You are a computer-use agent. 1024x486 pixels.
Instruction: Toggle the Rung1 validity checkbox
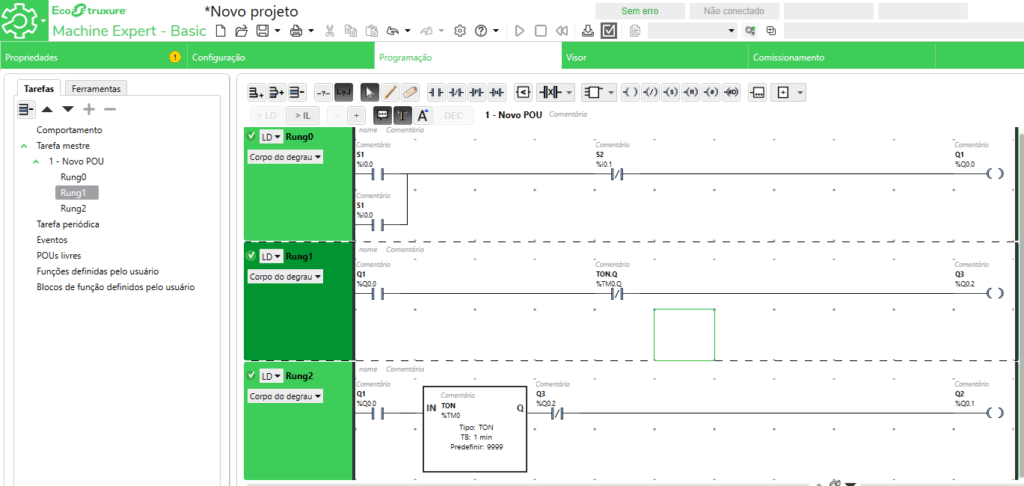pyautogui.click(x=251, y=255)
